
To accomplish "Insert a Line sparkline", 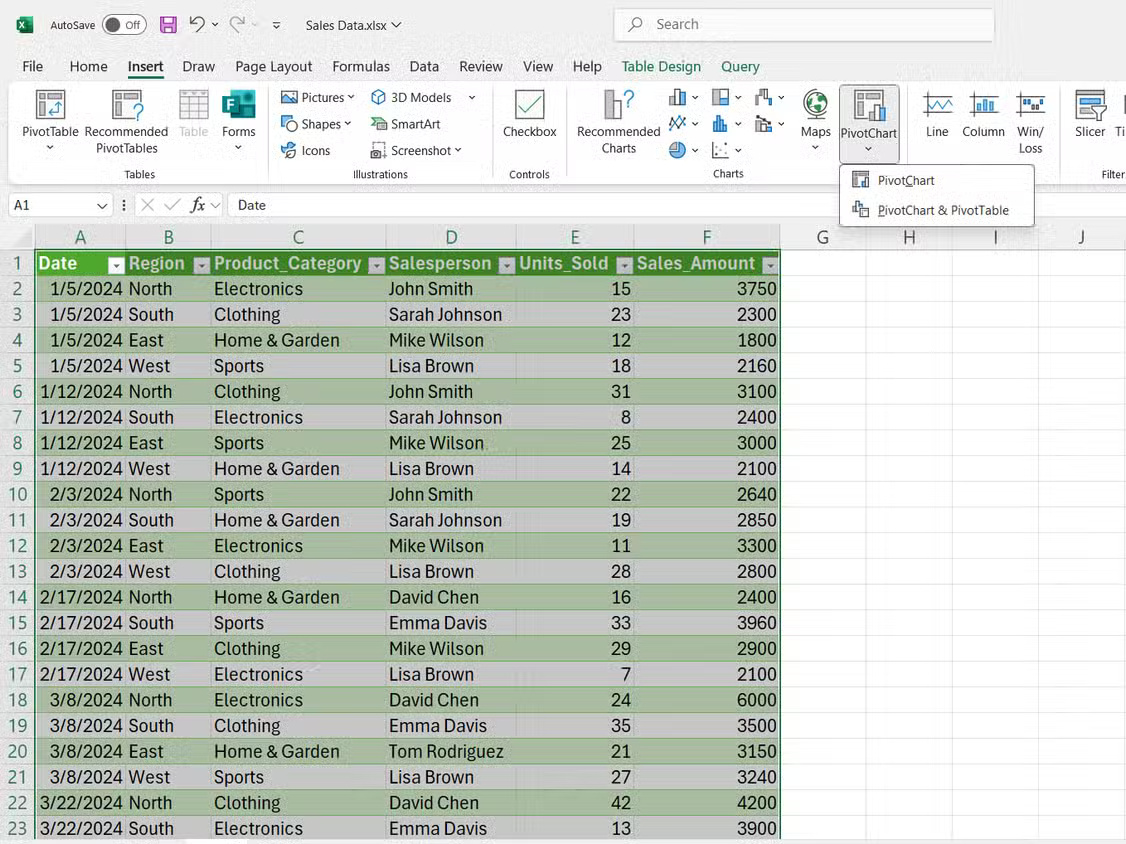I will [x=936, y=115].
